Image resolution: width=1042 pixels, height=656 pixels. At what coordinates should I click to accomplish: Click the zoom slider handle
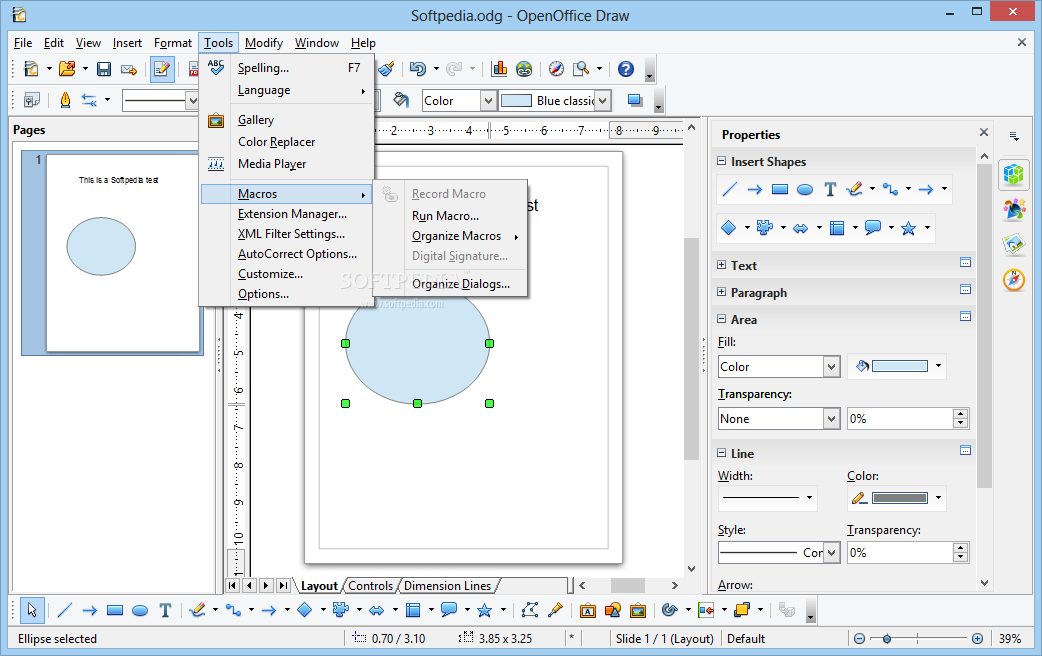click(x=886, y=639)
